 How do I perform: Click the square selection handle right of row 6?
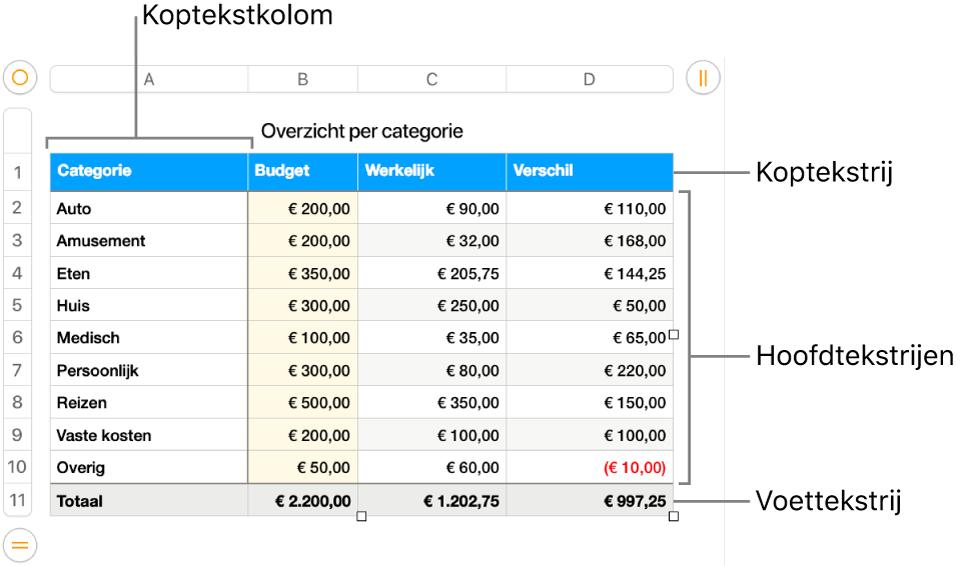click(674, 335)
